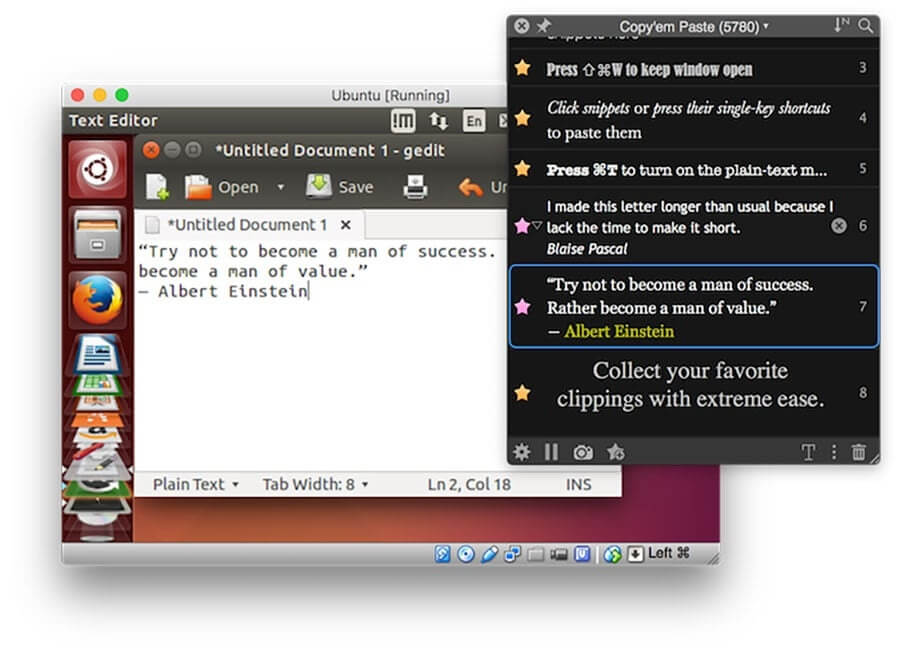The width and height of the screenshot is (900, 651).
Task: Open LibreOffice Writer in the launcher
Action: click(97, 354)
